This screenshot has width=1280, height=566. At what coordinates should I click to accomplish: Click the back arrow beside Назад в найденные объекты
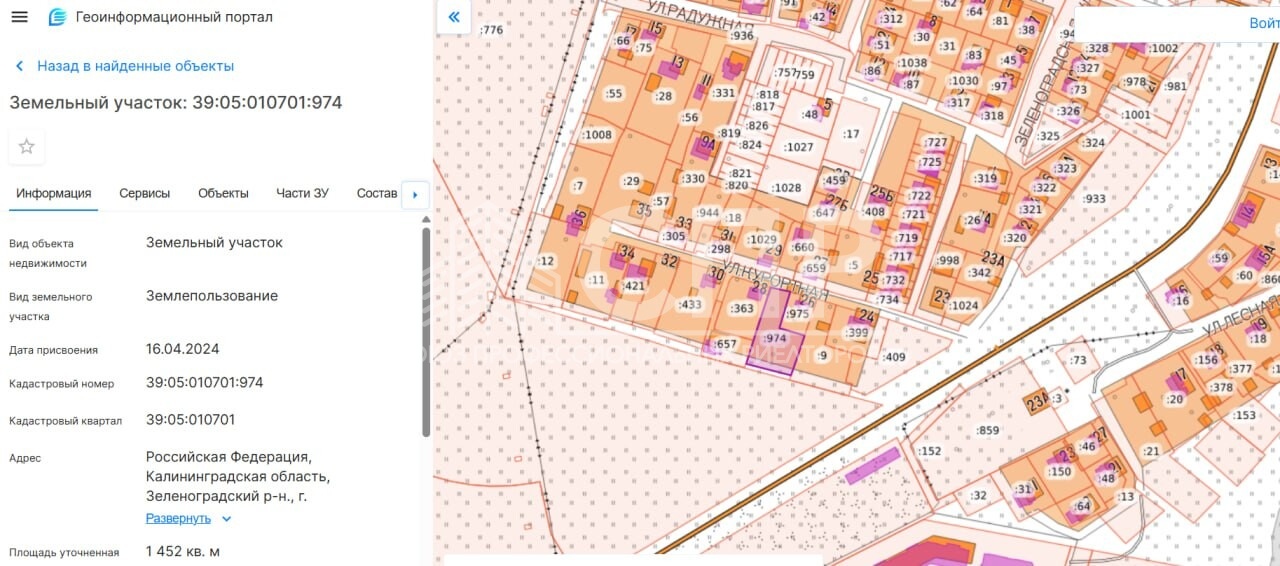point(19,66)
